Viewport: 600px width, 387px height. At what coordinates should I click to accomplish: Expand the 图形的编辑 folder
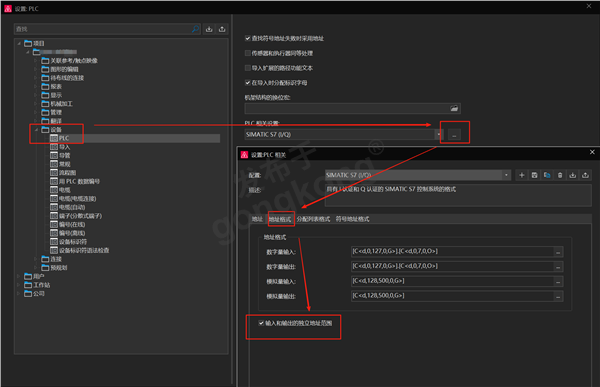[x=36, y=69]
